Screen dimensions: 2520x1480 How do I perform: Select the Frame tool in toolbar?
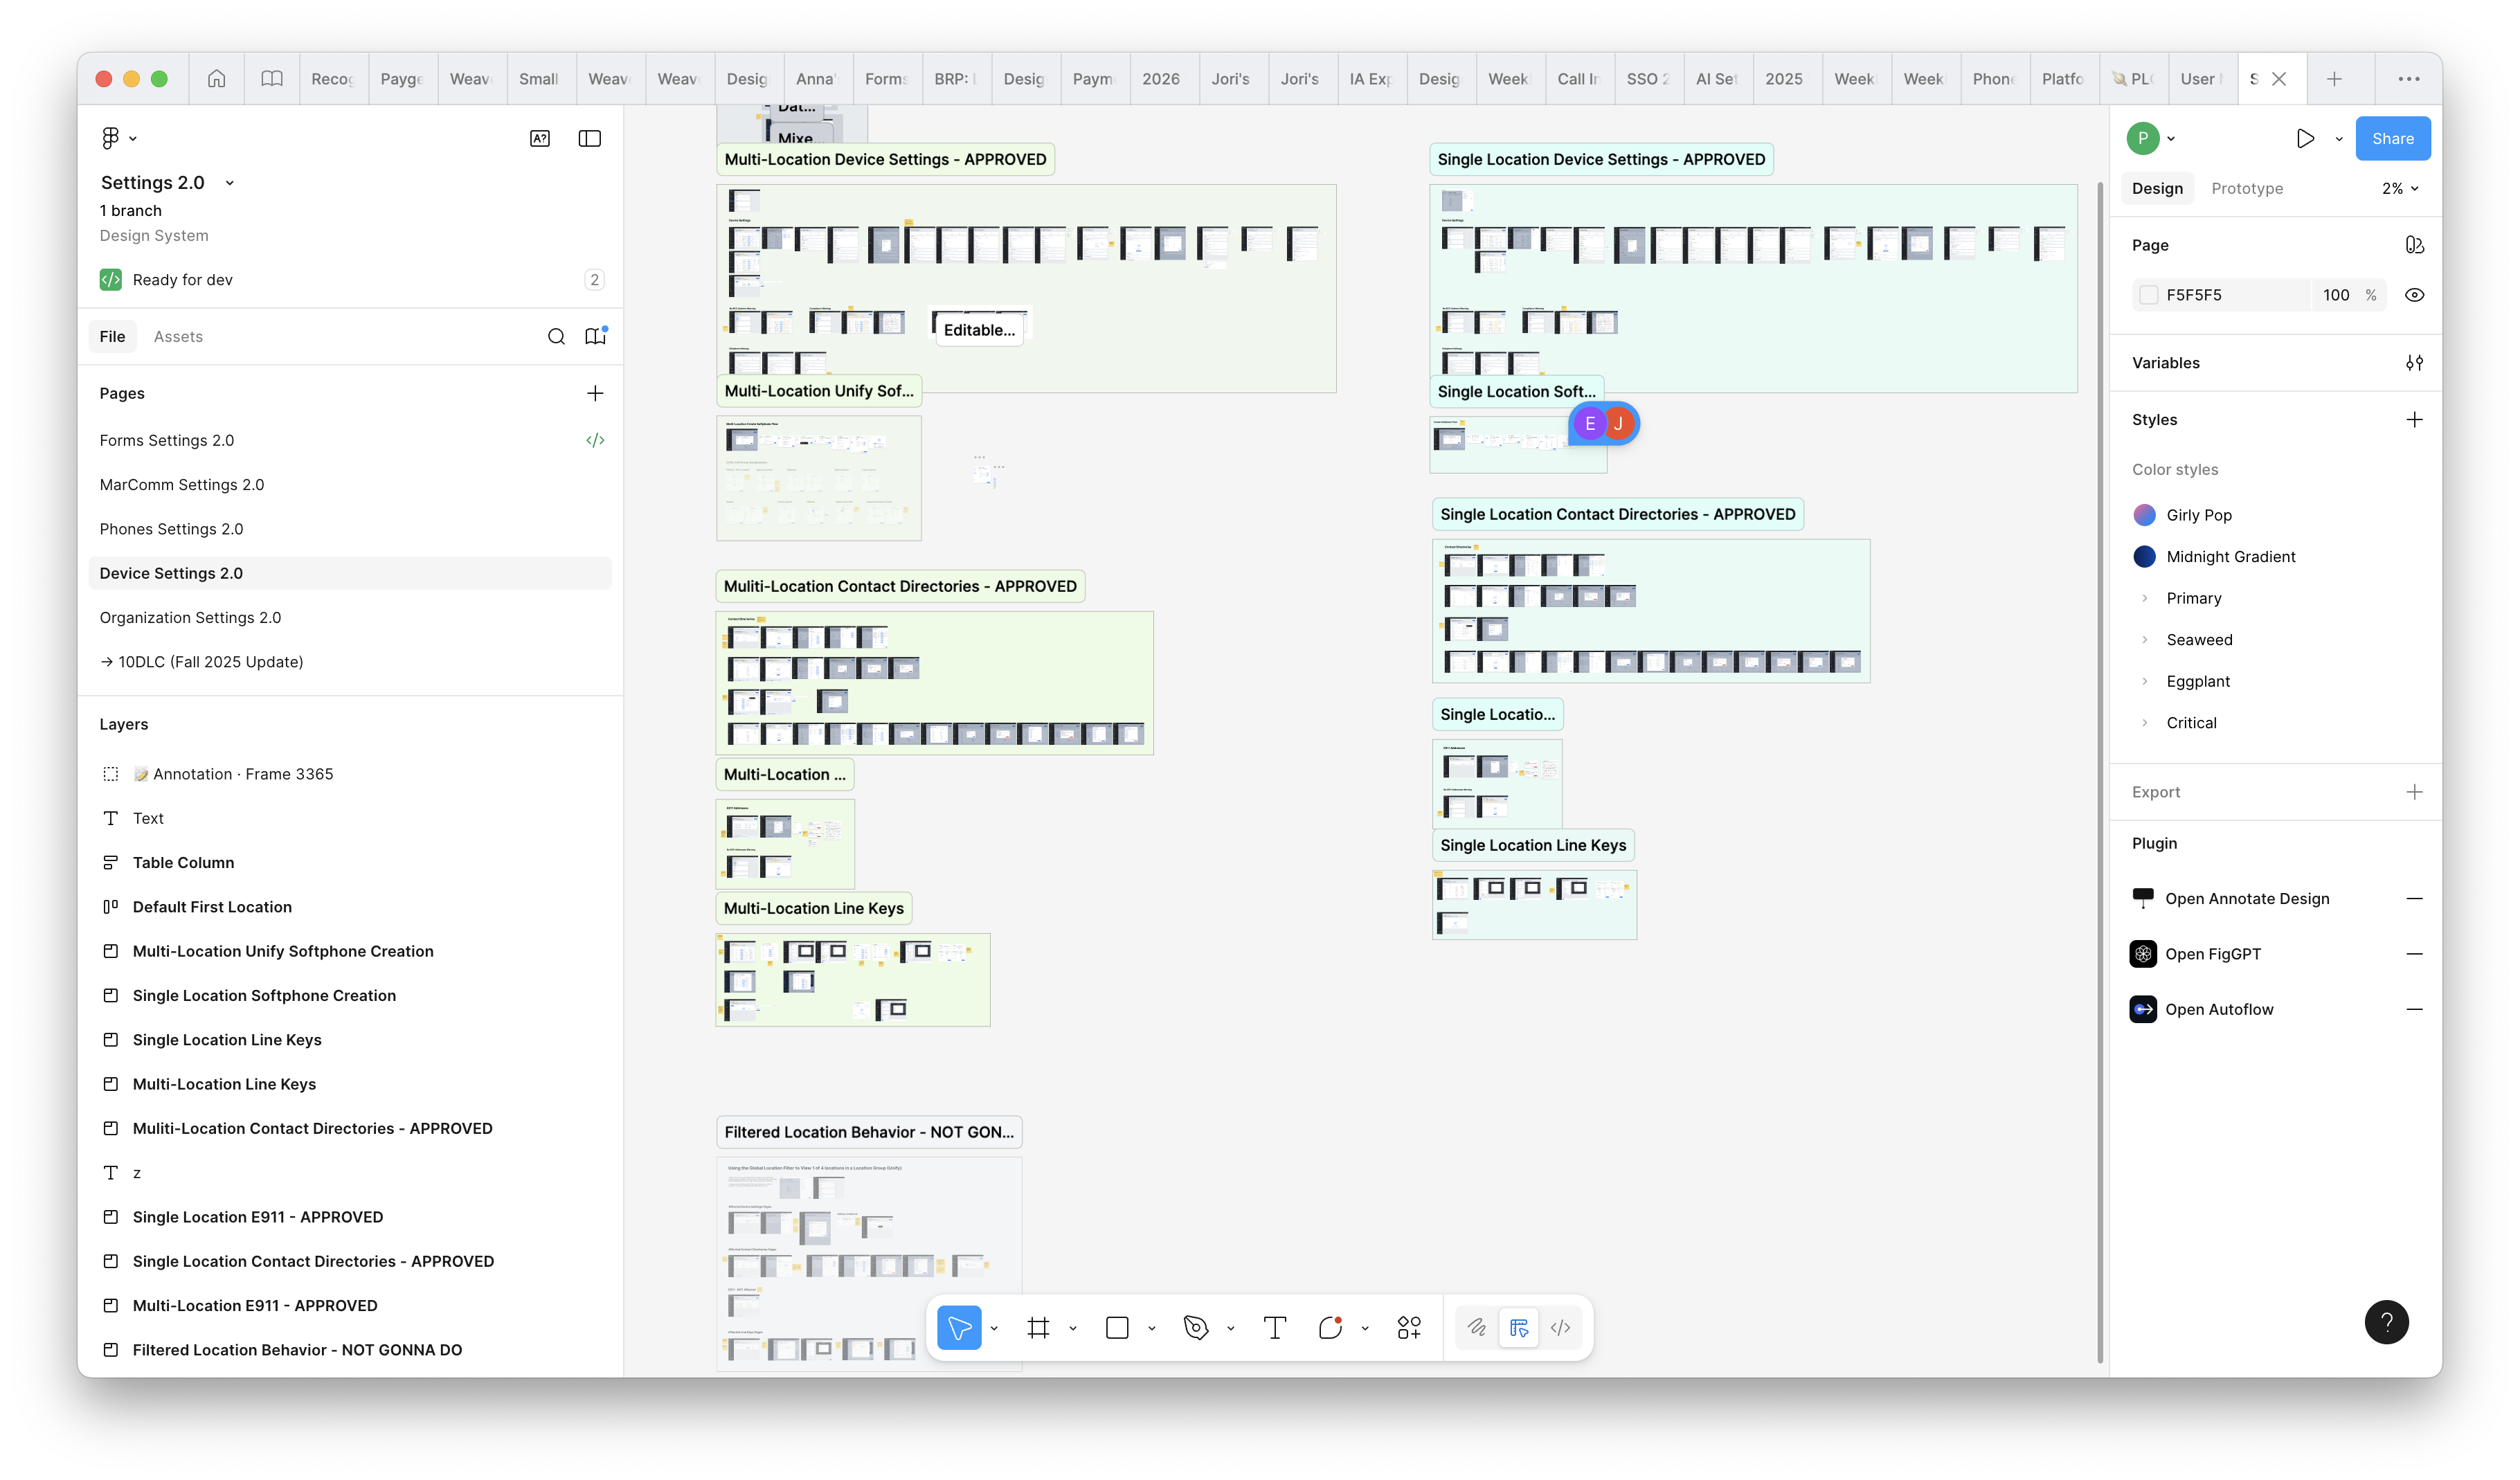[1038, 1327]
